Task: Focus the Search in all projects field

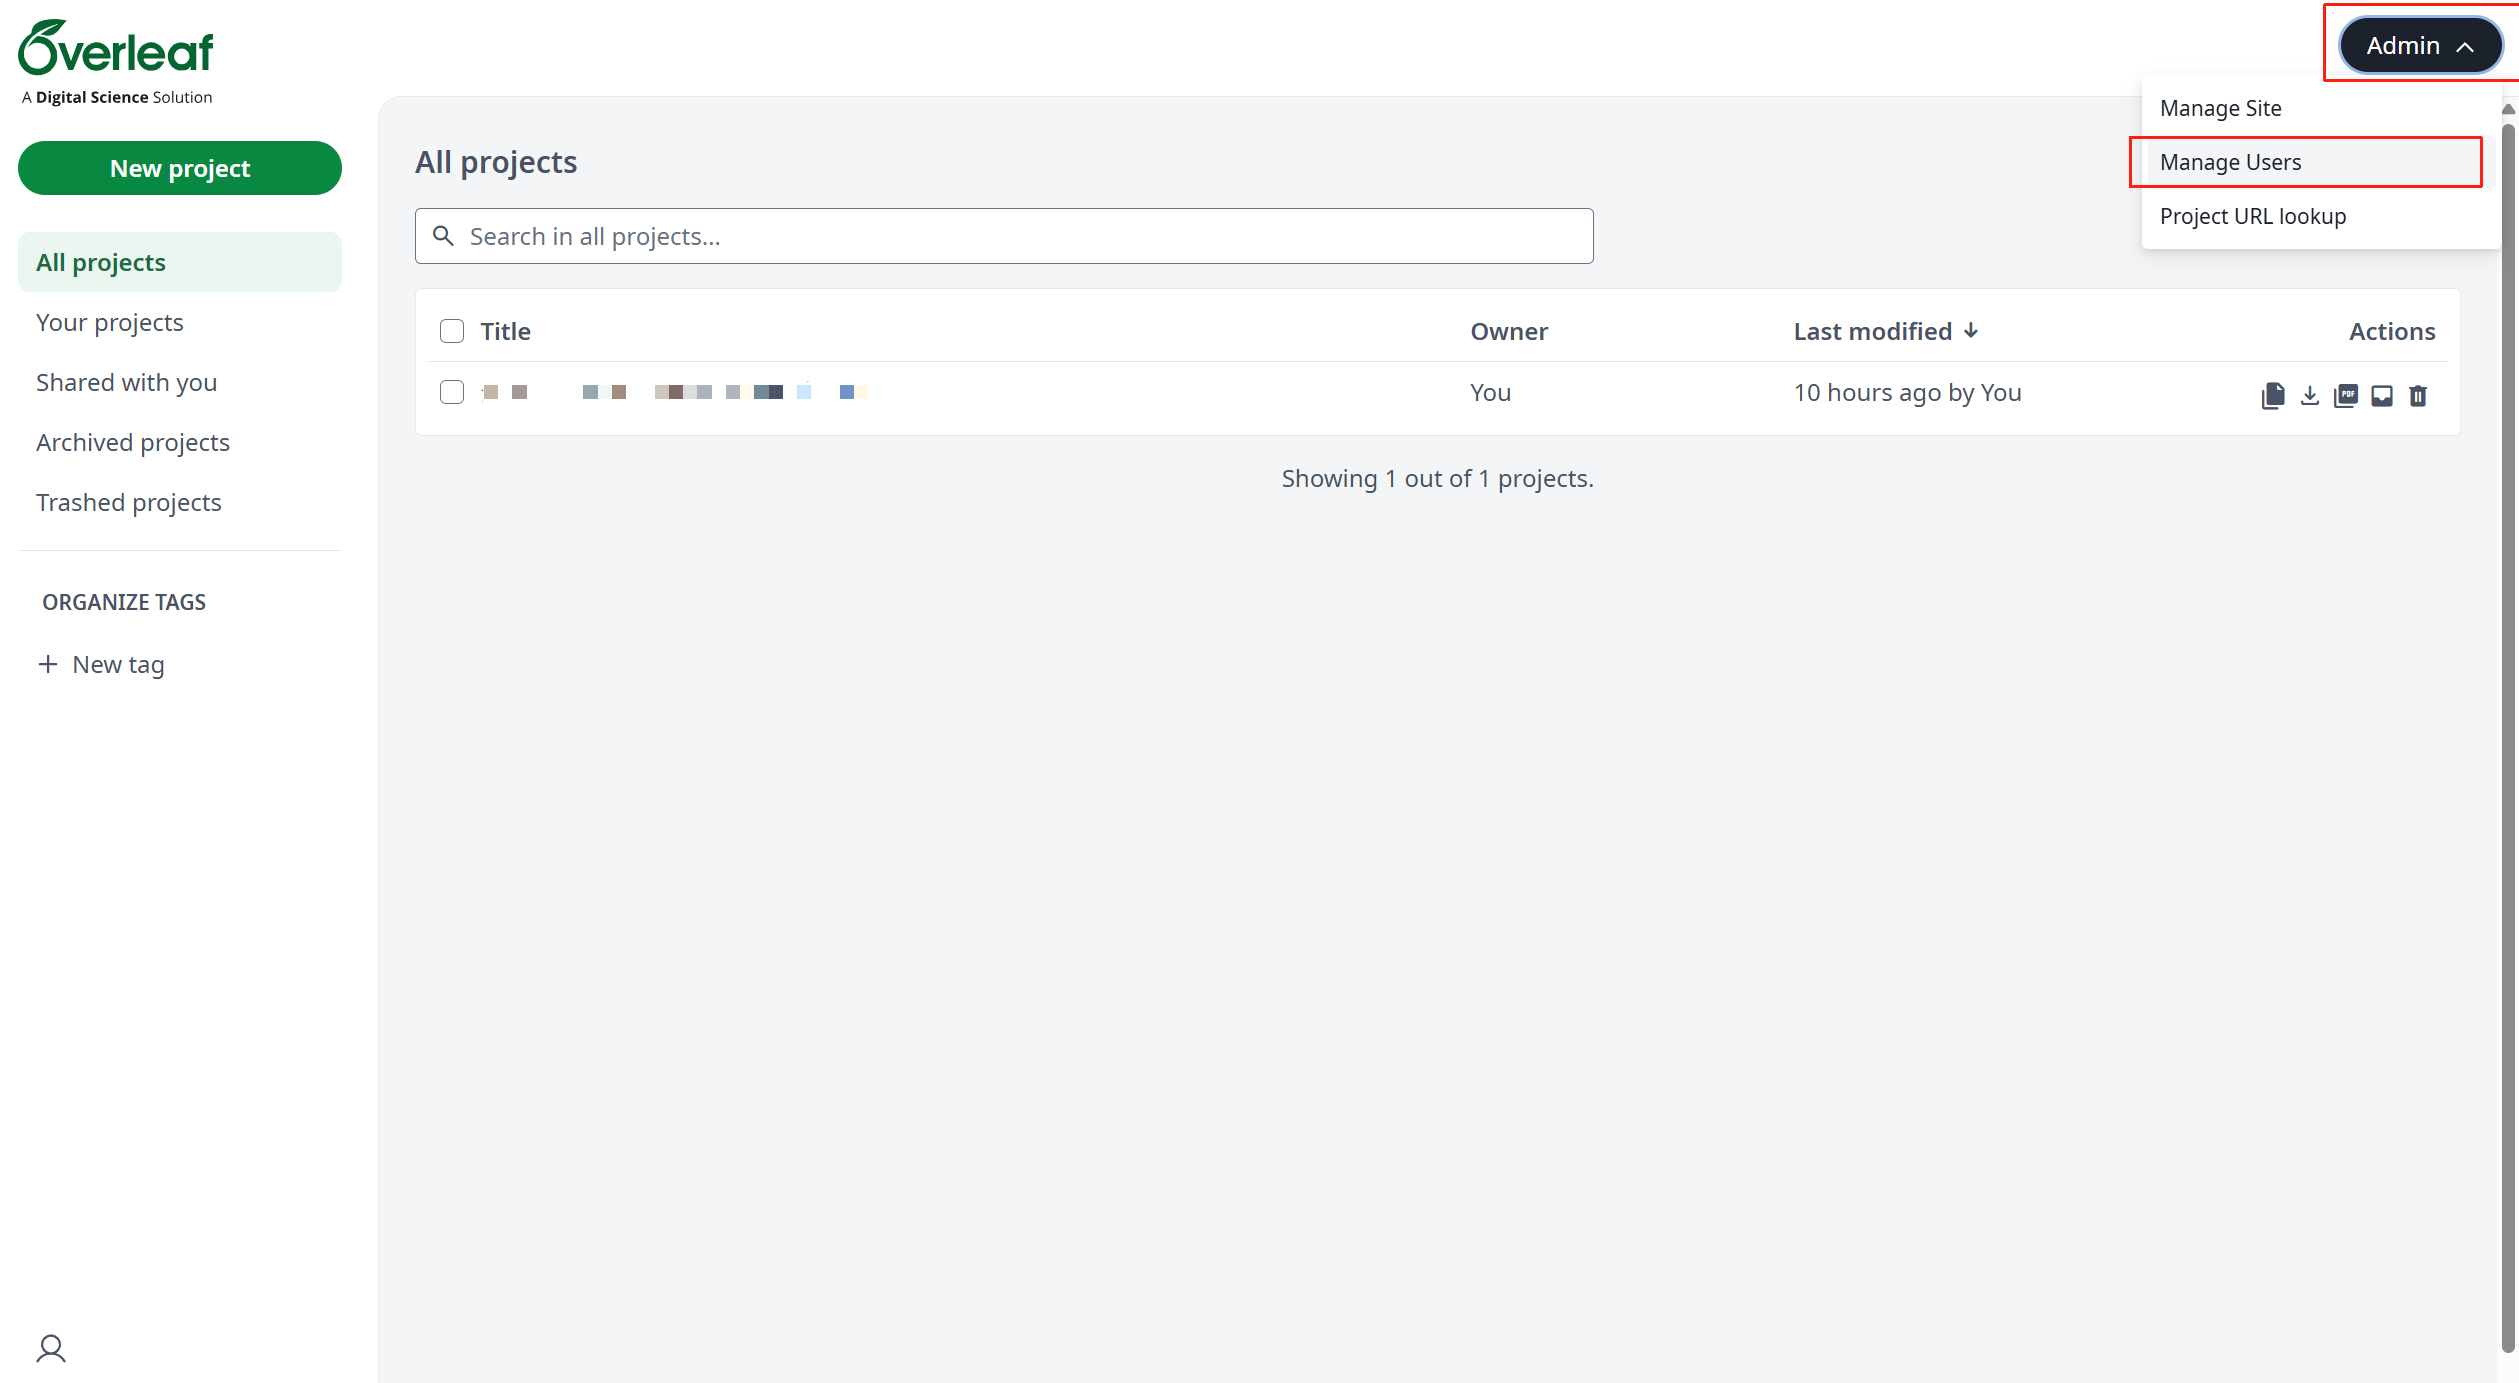Action: coord(1004,236)
